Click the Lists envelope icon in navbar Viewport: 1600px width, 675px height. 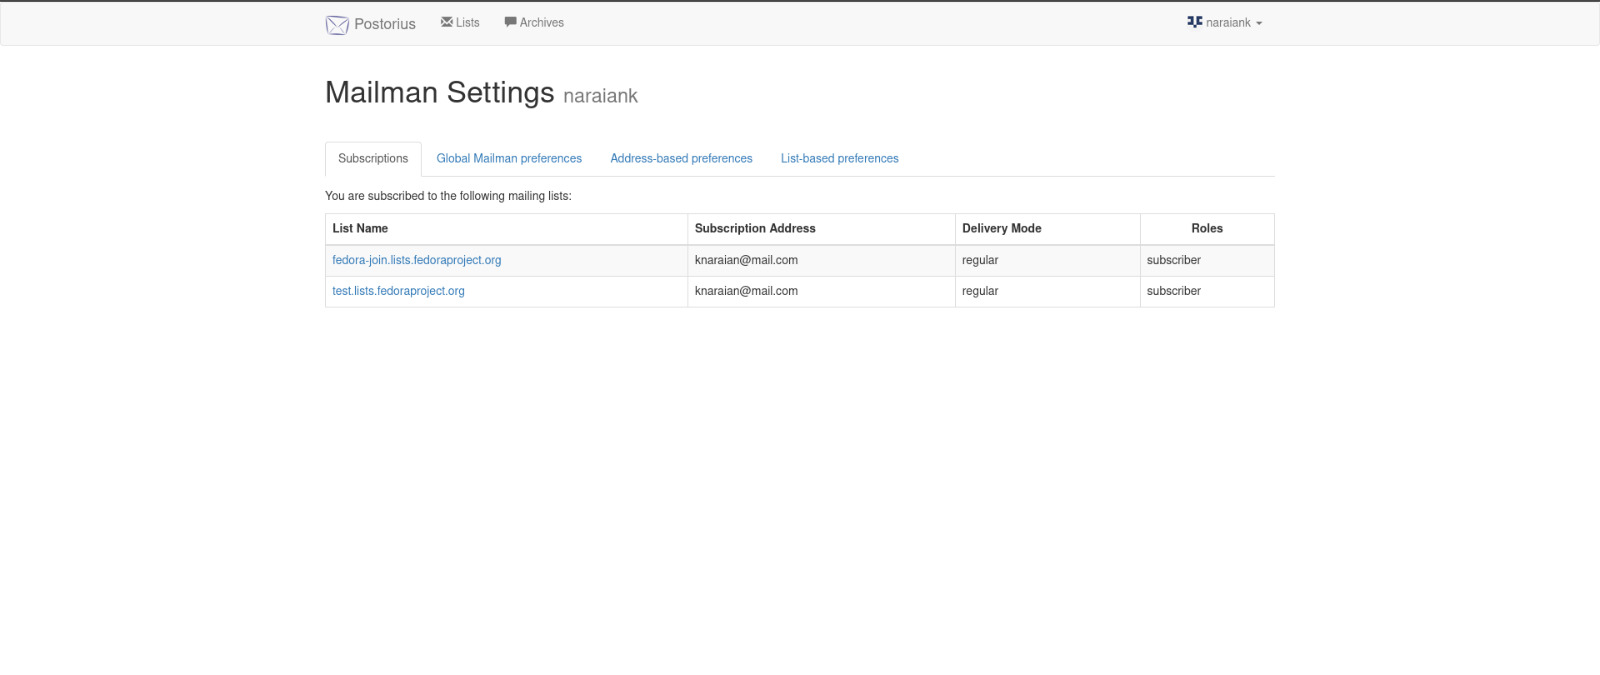(x=447, y=22)
